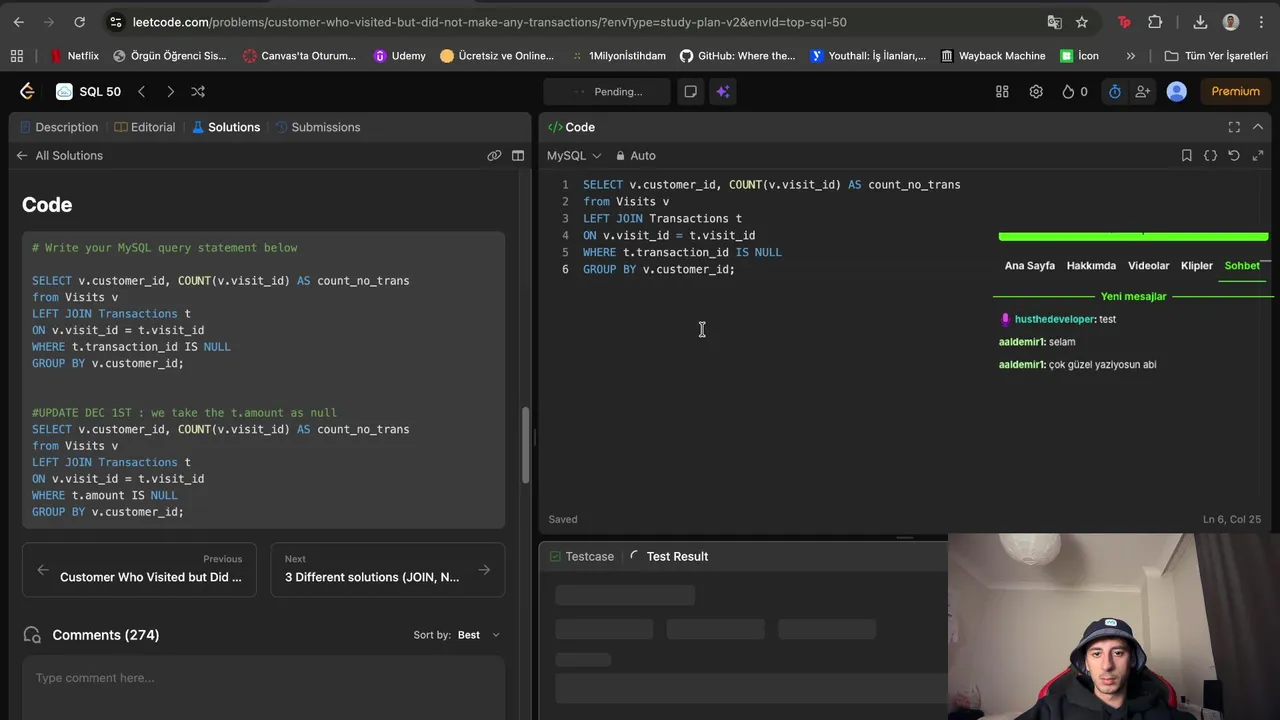Viewport: 1280px width, 720px height.
Task: Format code with braces icon
Action: (1210, 155)
